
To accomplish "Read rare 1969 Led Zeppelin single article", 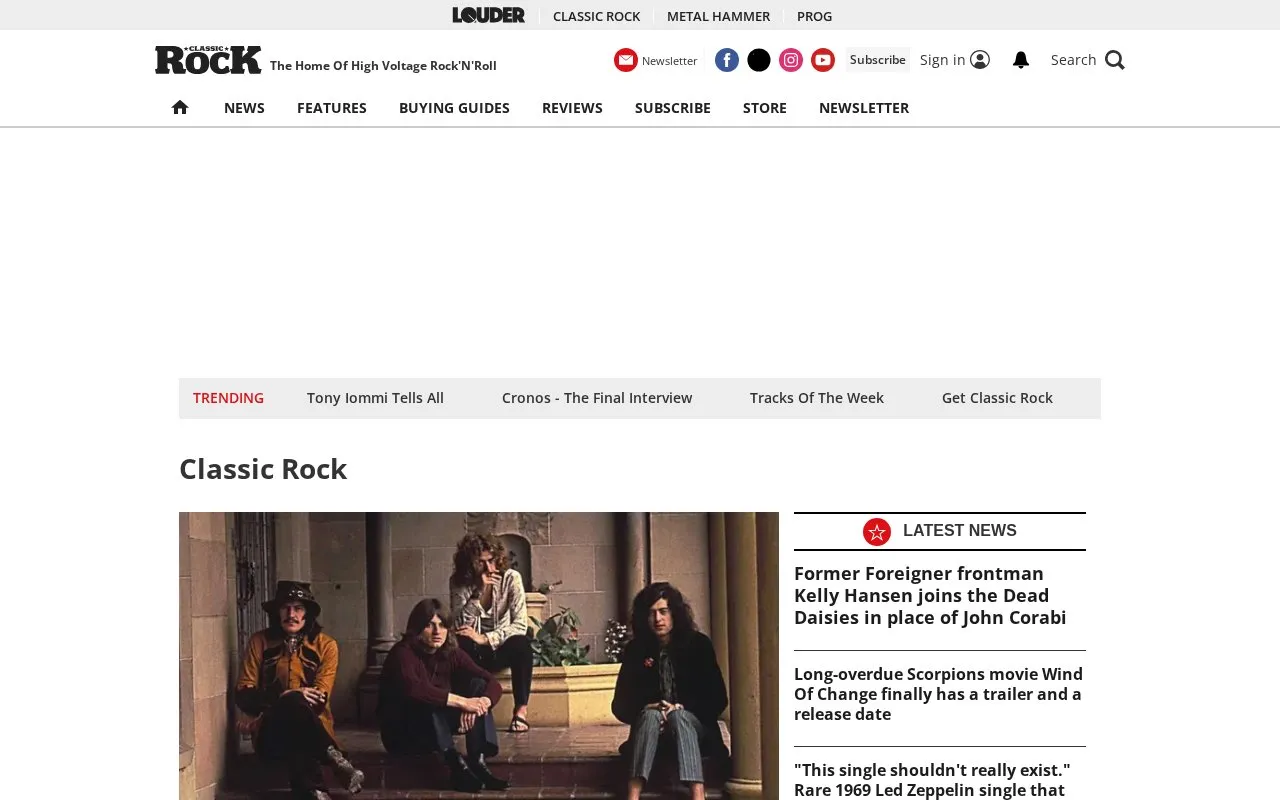I will pyautogui.click(x=932, y=780).
